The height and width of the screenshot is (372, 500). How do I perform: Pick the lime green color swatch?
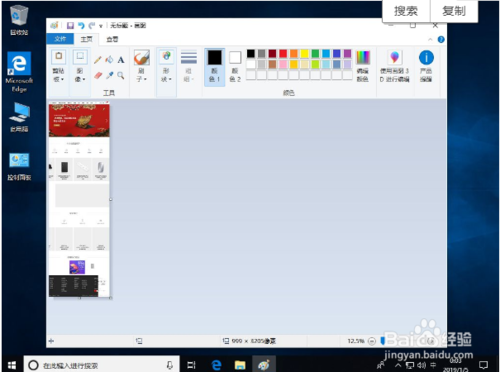(x=315, y=64)
